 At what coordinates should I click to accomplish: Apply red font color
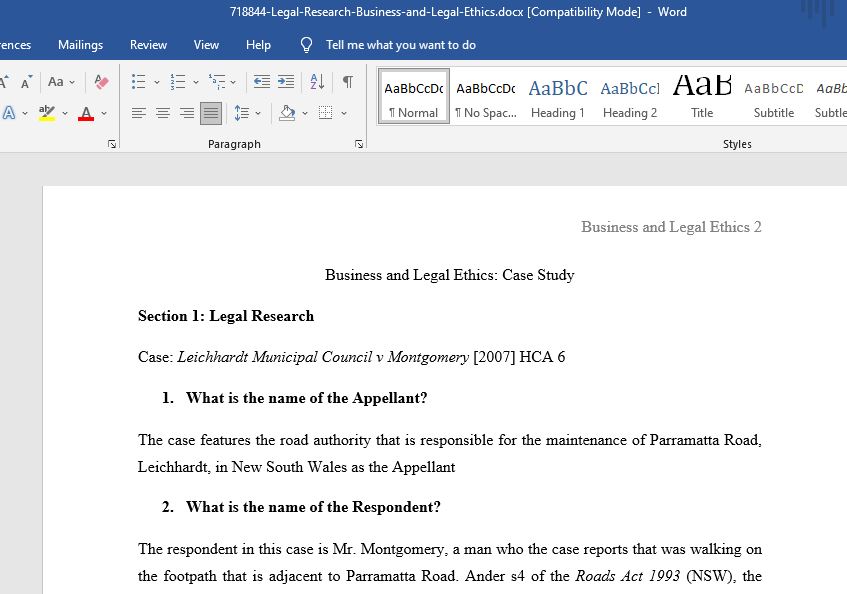point(86,113)
